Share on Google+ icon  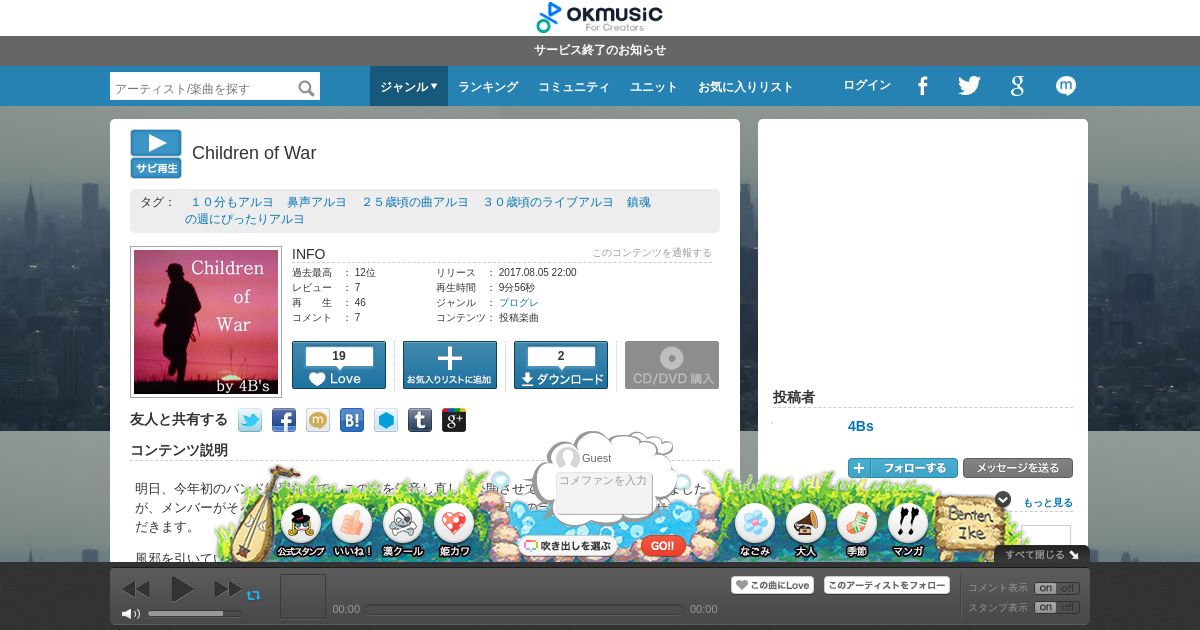tap(454, 420)
